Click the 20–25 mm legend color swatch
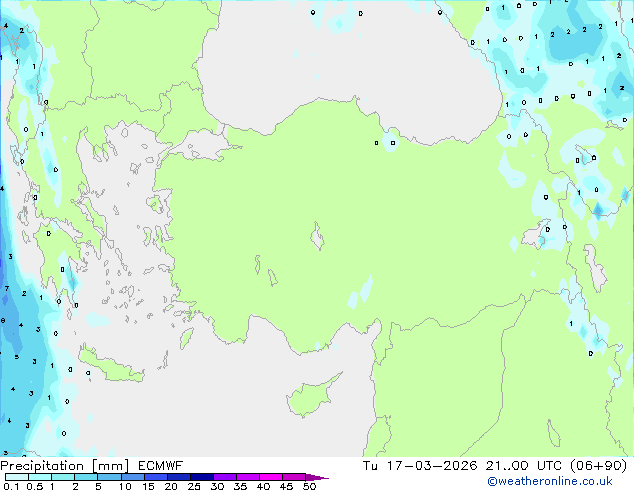Image resolution: width=634 pixels, height=490 pixels. tap(178, 477)
